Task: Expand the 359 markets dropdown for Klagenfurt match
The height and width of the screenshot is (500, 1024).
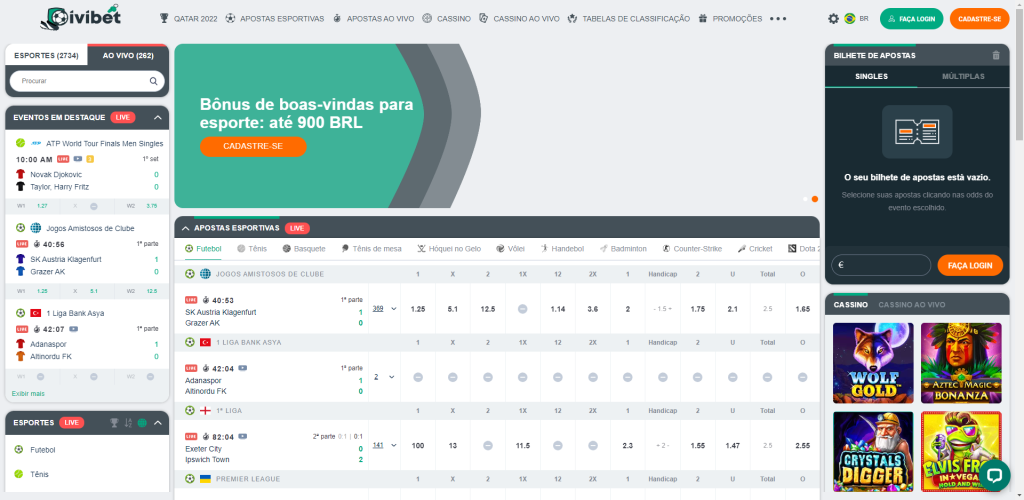Action: pos(384,309)
